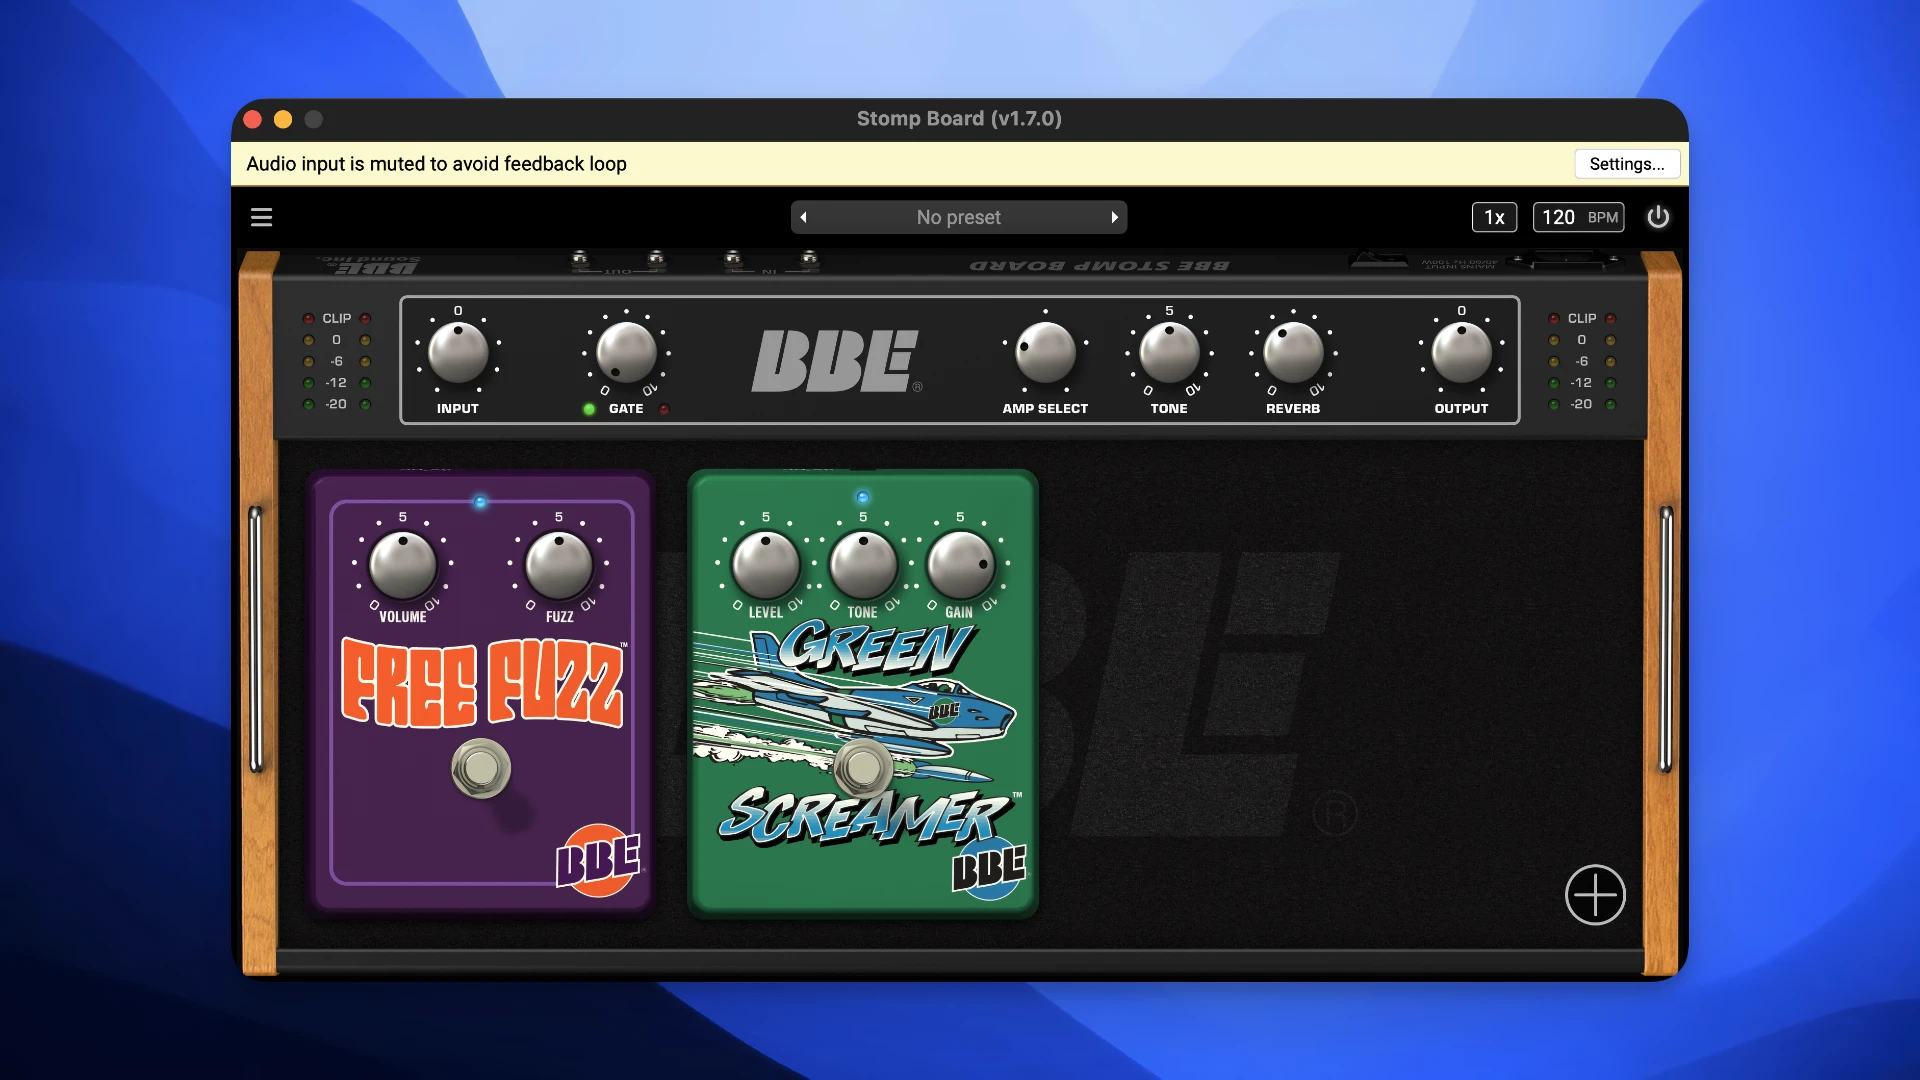The width and height of the screenshot is (1920, 1080).
Task: Click the power bypass icon
Action: pos(1658,217)
